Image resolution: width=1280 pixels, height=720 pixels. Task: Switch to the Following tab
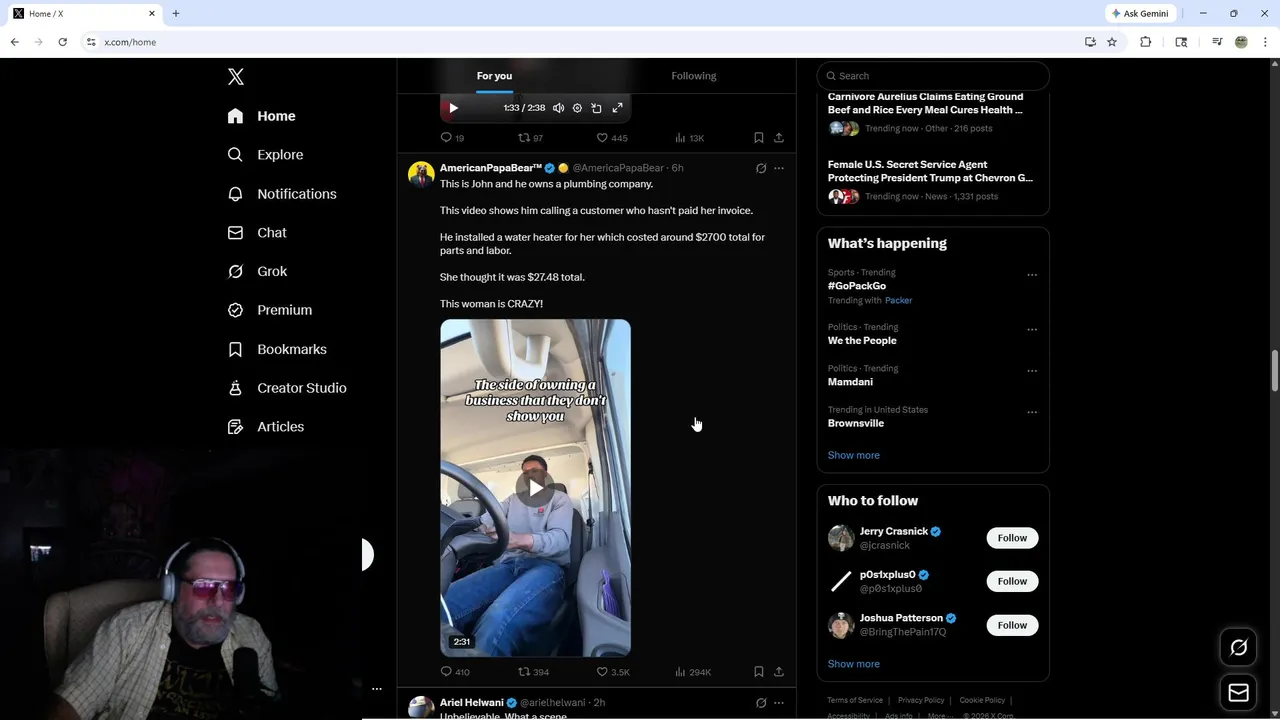694,76
